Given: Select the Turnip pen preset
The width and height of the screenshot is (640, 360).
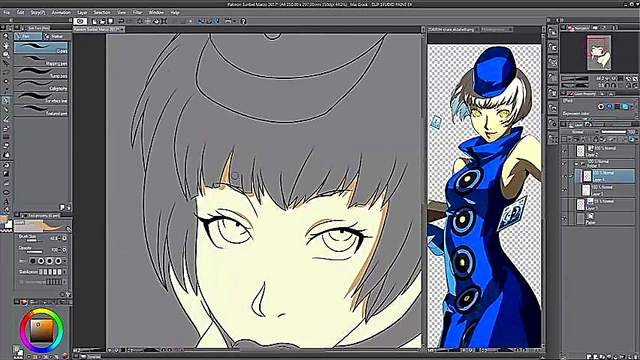Looking at the screenshot, I should tap(41, 73).
